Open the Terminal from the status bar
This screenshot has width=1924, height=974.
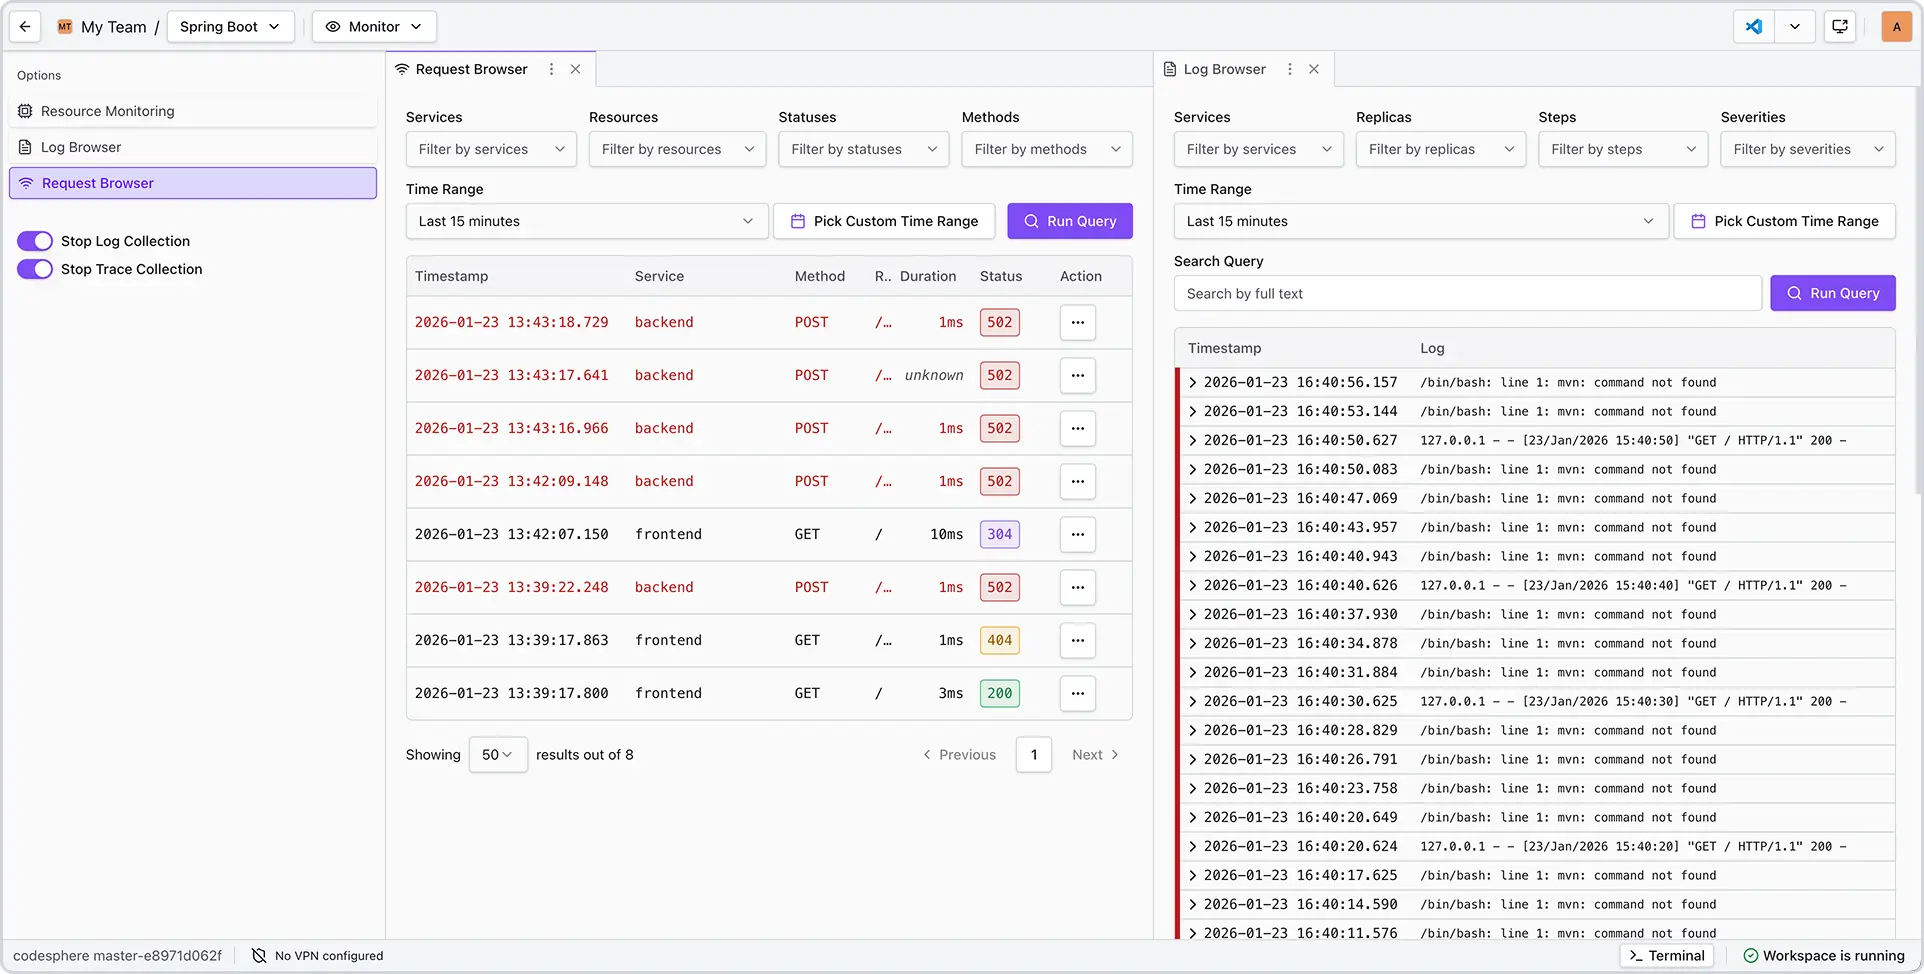coord(1666,955)
